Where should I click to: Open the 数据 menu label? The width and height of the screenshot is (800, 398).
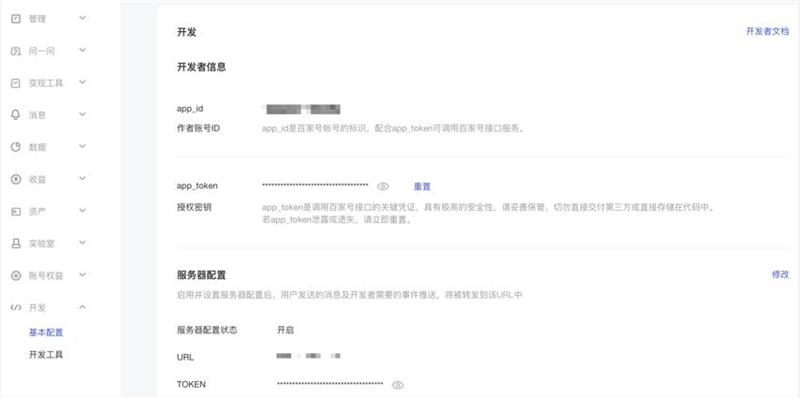point(37,147)
